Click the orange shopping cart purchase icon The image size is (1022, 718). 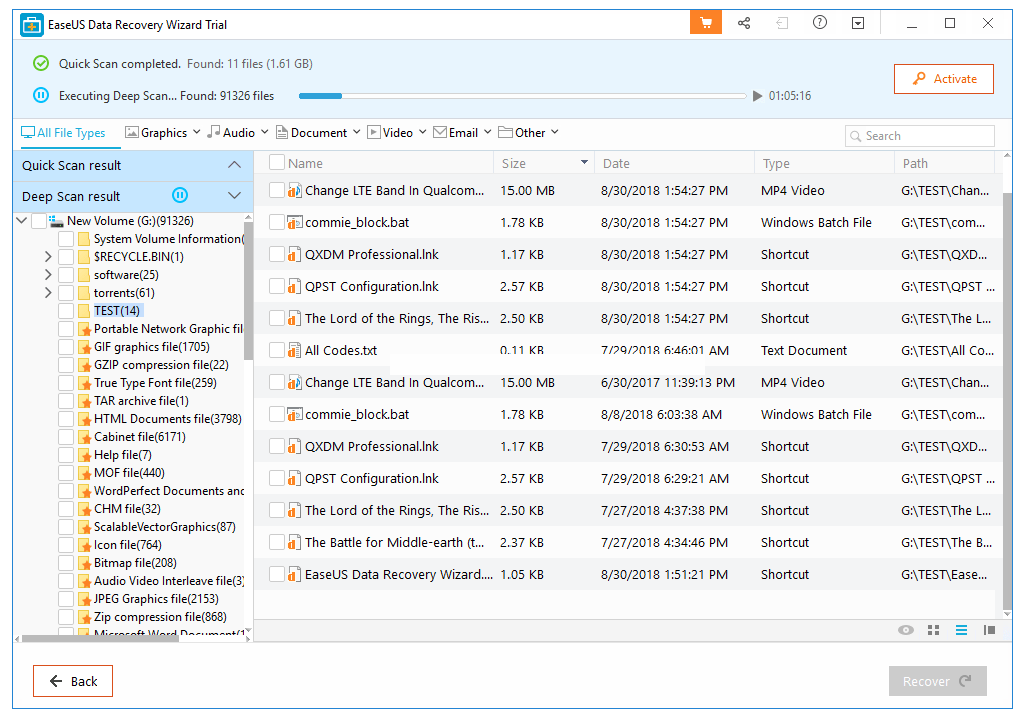(x=706, y=23)
